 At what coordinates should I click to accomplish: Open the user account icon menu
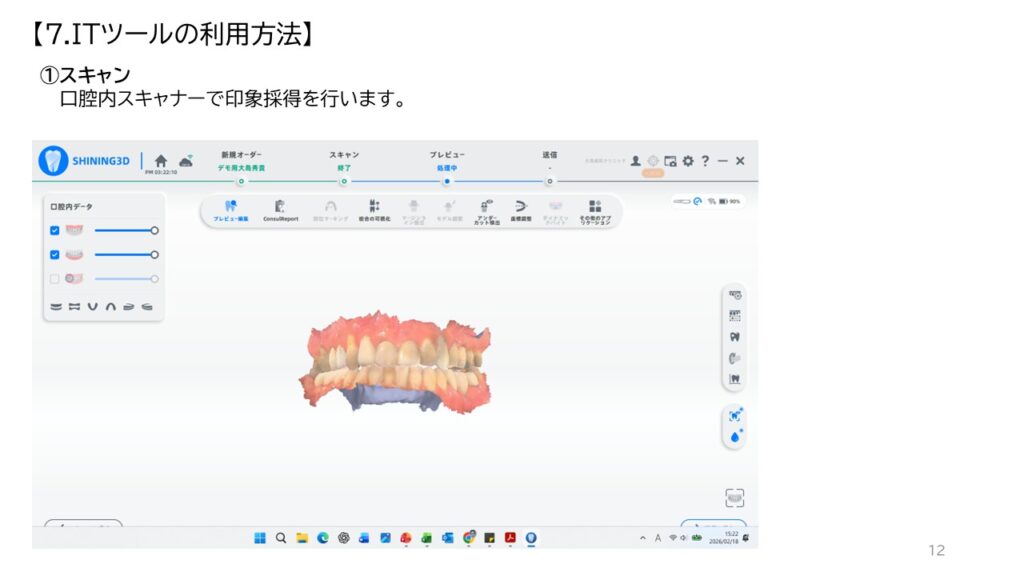[x=635, y=160]
